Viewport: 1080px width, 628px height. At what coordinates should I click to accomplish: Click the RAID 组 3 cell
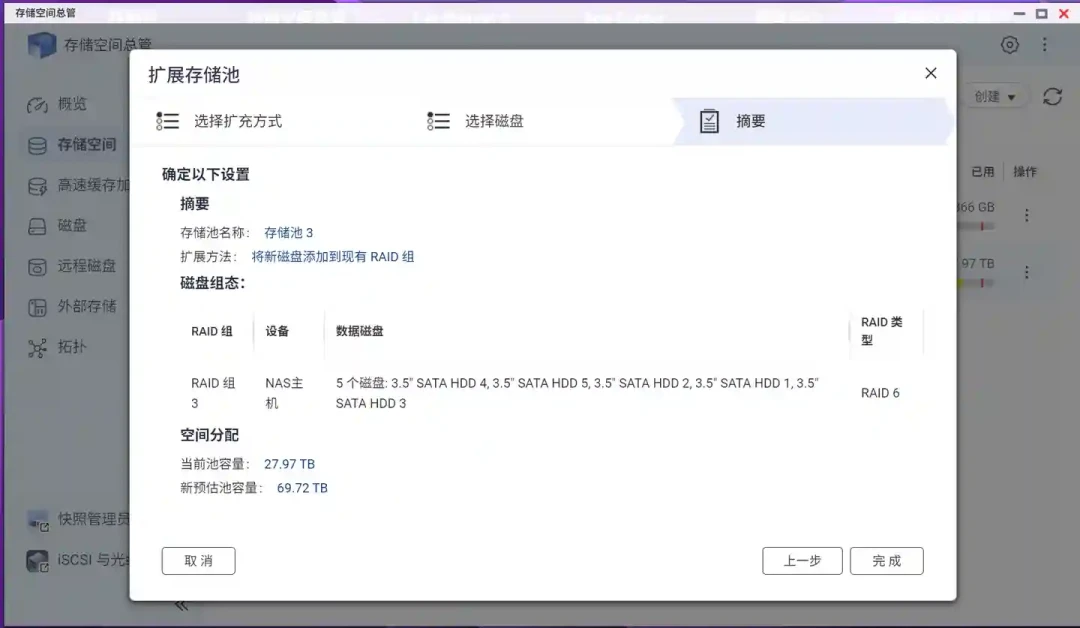pos(213,393)
